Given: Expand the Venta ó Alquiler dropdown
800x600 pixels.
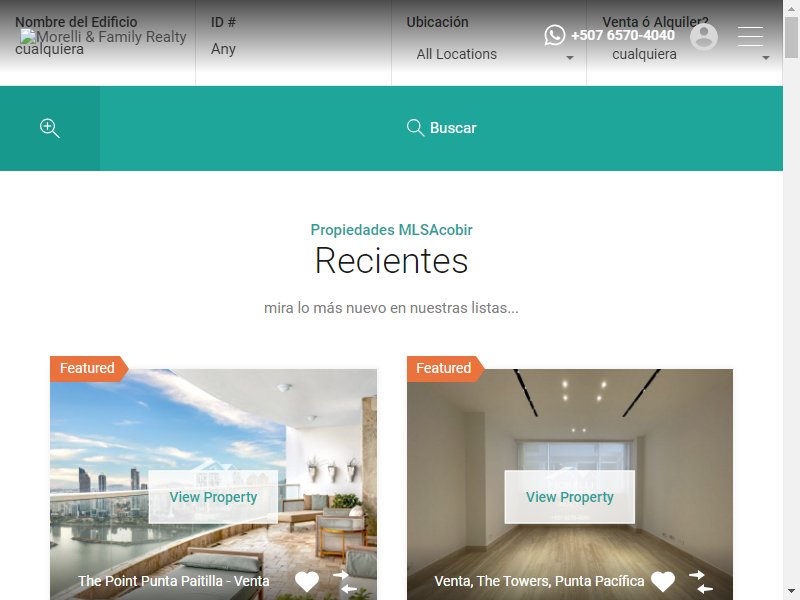Looking at the screenshot, I should pos(685,54).
